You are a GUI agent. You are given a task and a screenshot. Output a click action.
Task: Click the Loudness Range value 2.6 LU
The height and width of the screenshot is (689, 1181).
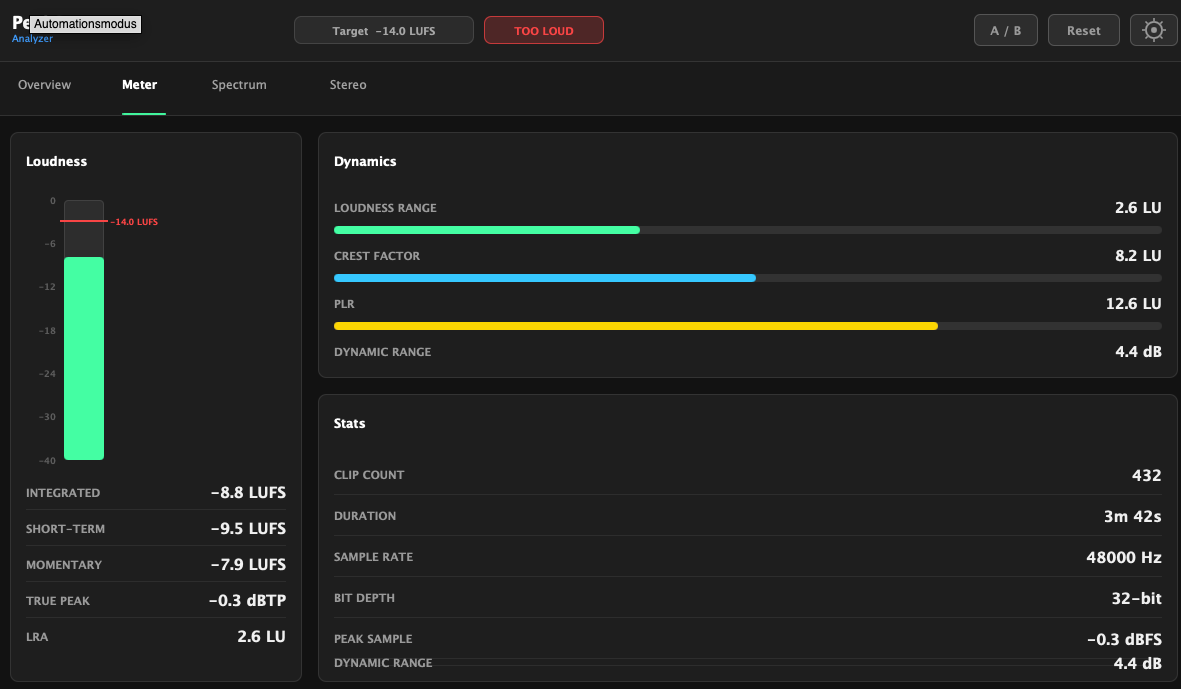pyautogui.click(x=1138, y=208)
